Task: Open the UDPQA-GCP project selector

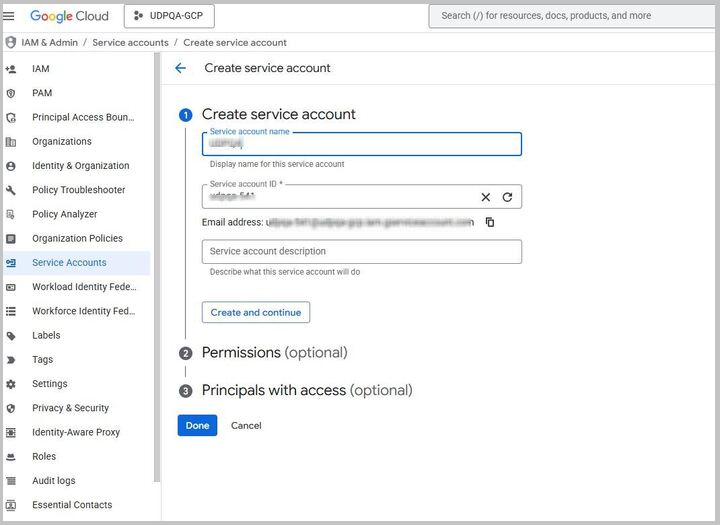Action: coord(169,16)
